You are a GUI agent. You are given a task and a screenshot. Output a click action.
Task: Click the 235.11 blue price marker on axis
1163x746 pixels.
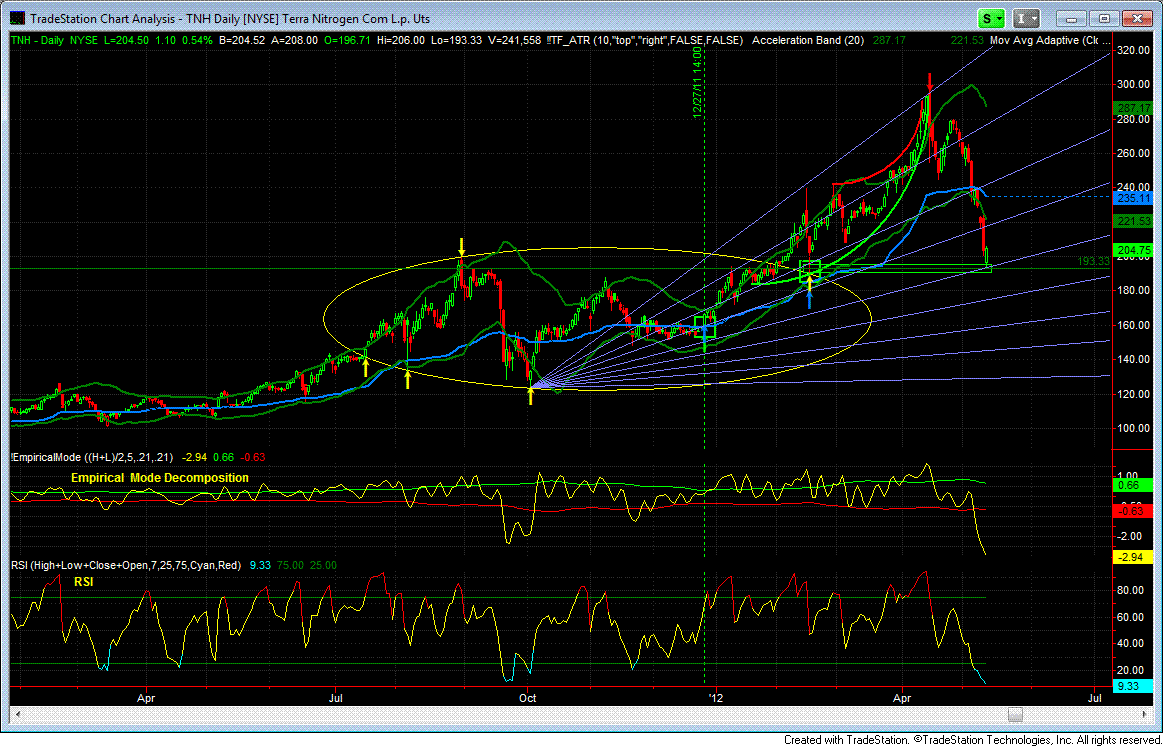click(1133, 198)
